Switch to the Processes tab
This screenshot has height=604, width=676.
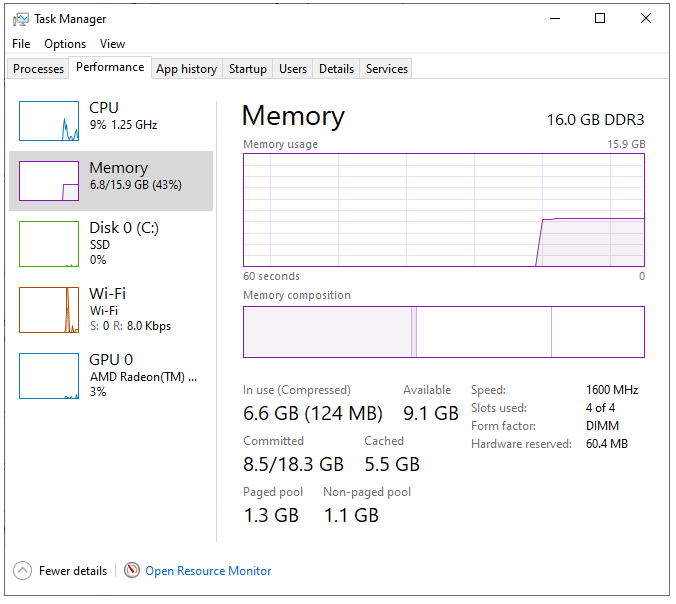(38, 69)
